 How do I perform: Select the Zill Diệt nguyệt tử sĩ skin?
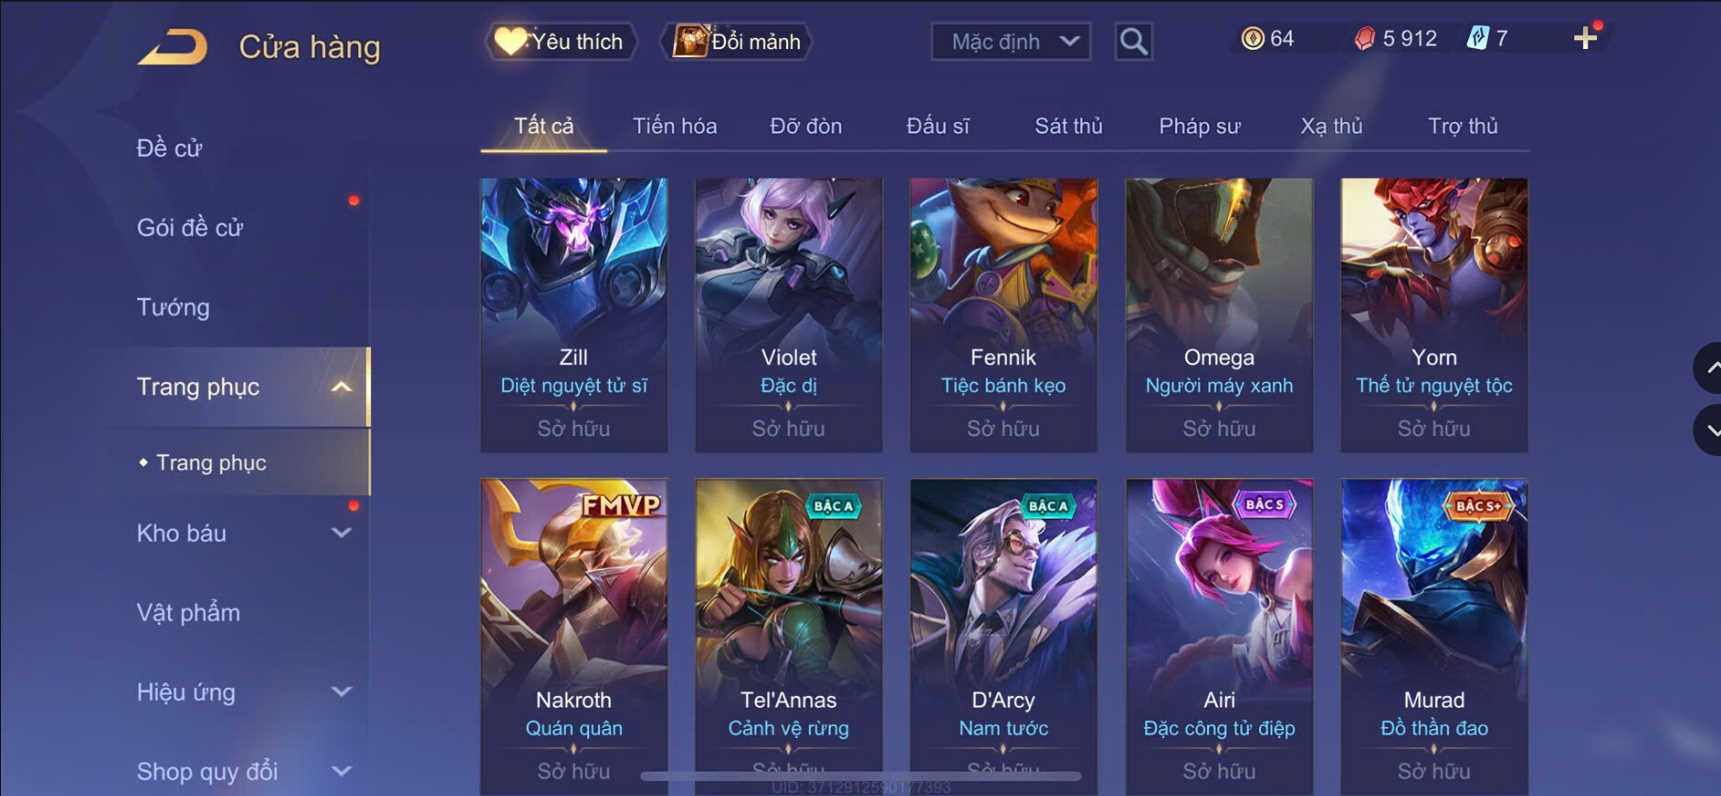[574, 315]
